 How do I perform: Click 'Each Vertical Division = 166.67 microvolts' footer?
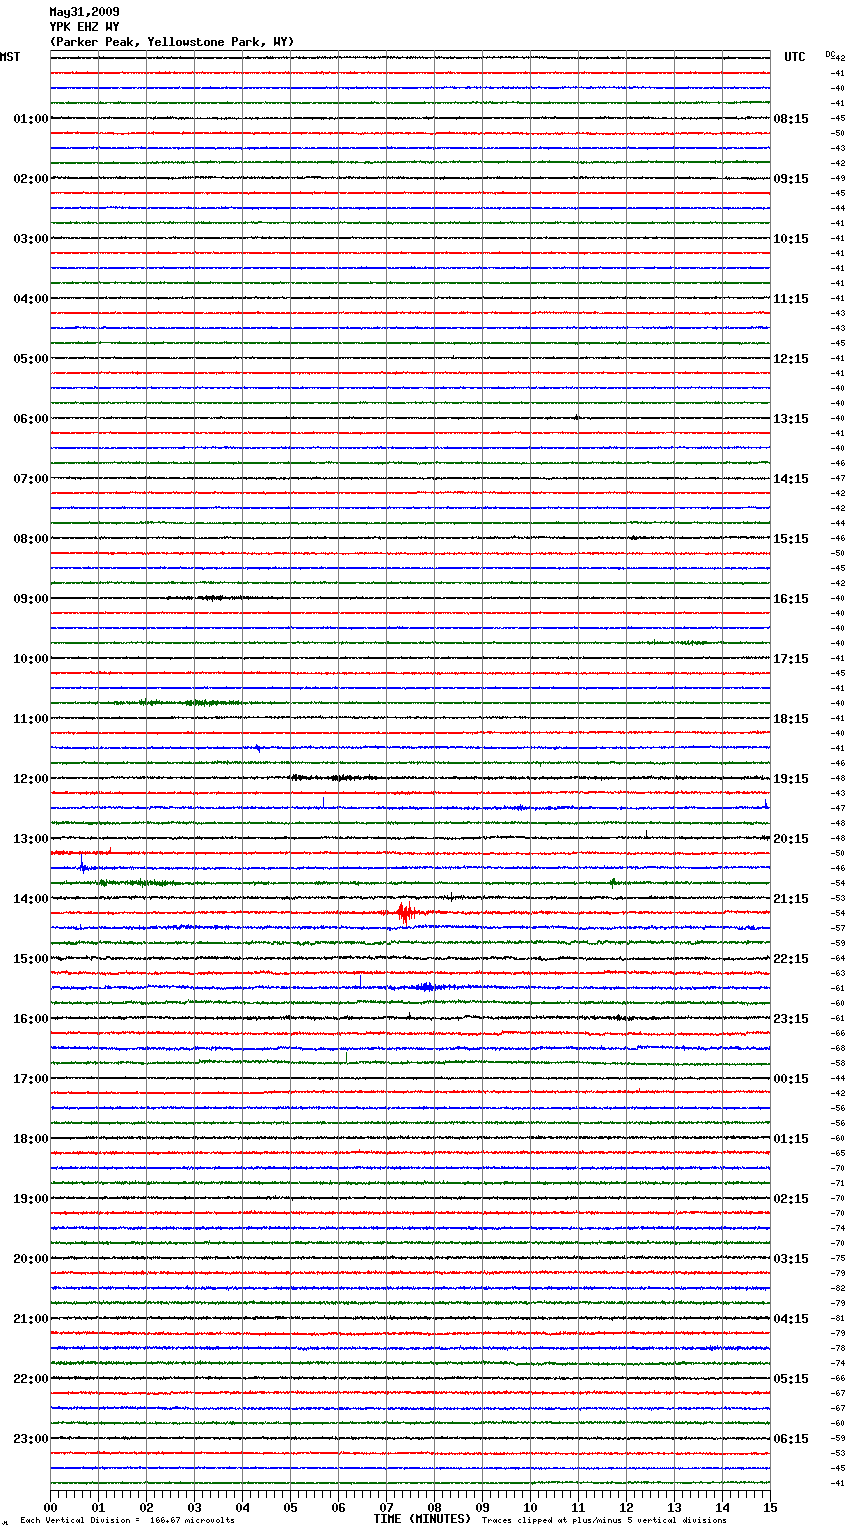point(127,1521)
